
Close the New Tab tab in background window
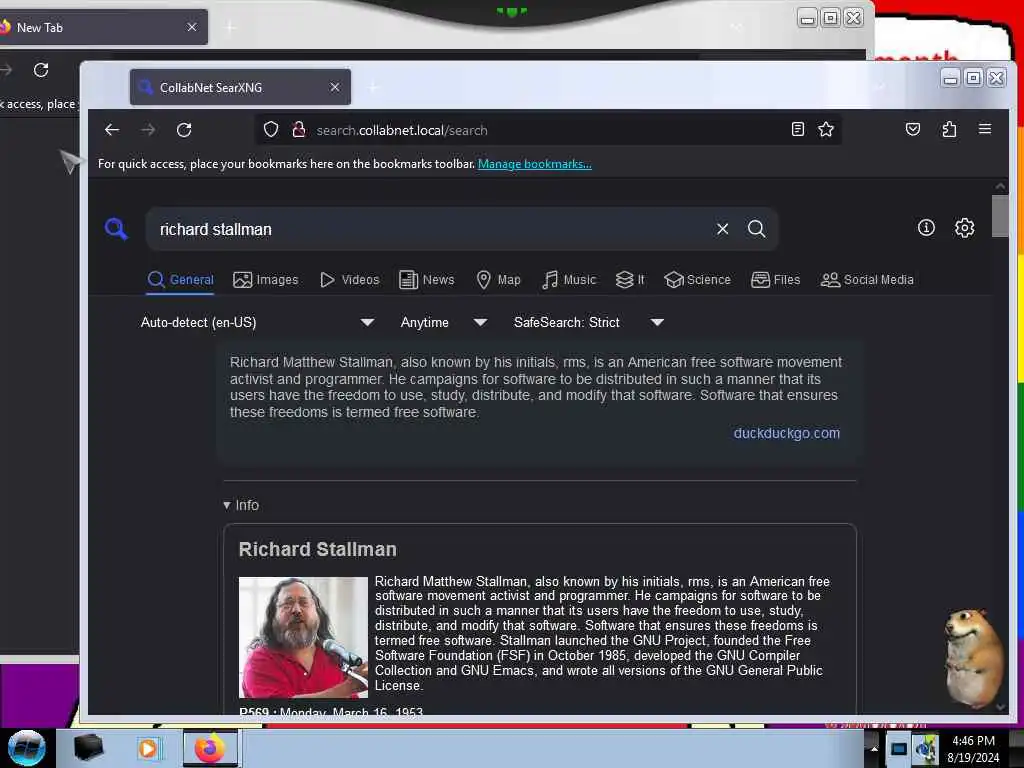pos(191,27)
